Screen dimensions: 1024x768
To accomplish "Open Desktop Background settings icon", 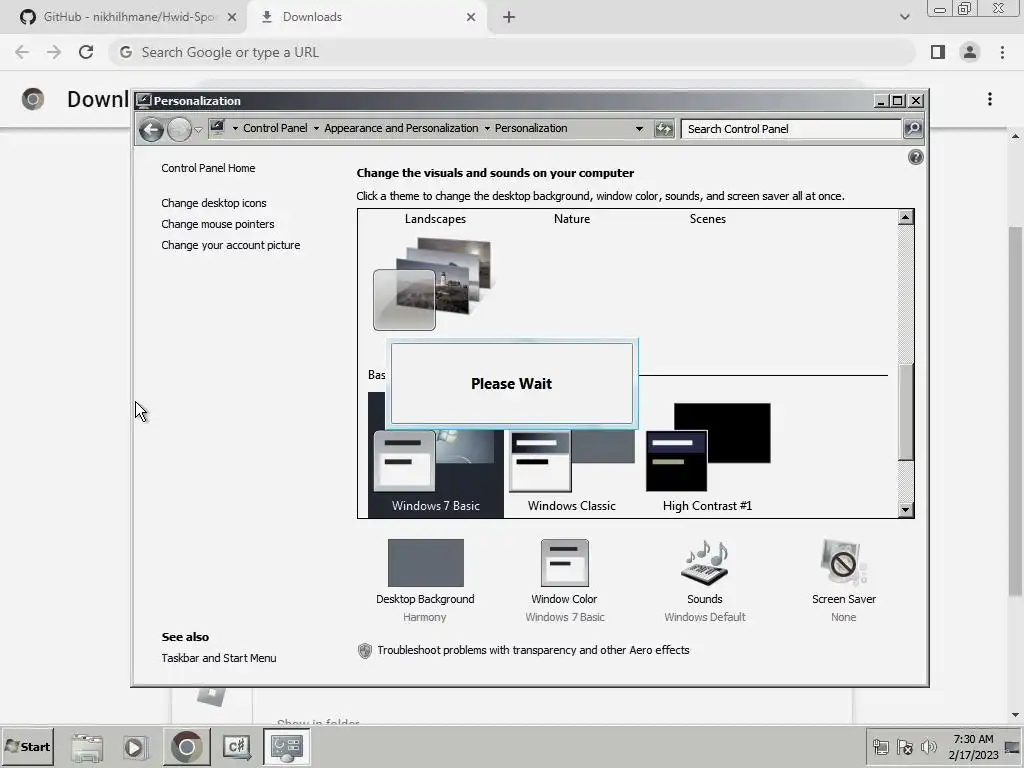I will (x=425, y=562).
